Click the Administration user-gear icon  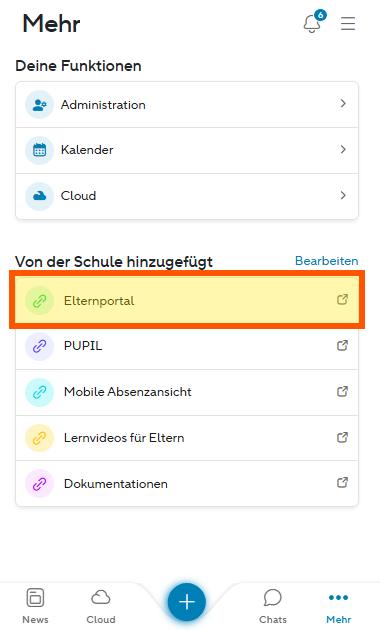tap(39, 105)
